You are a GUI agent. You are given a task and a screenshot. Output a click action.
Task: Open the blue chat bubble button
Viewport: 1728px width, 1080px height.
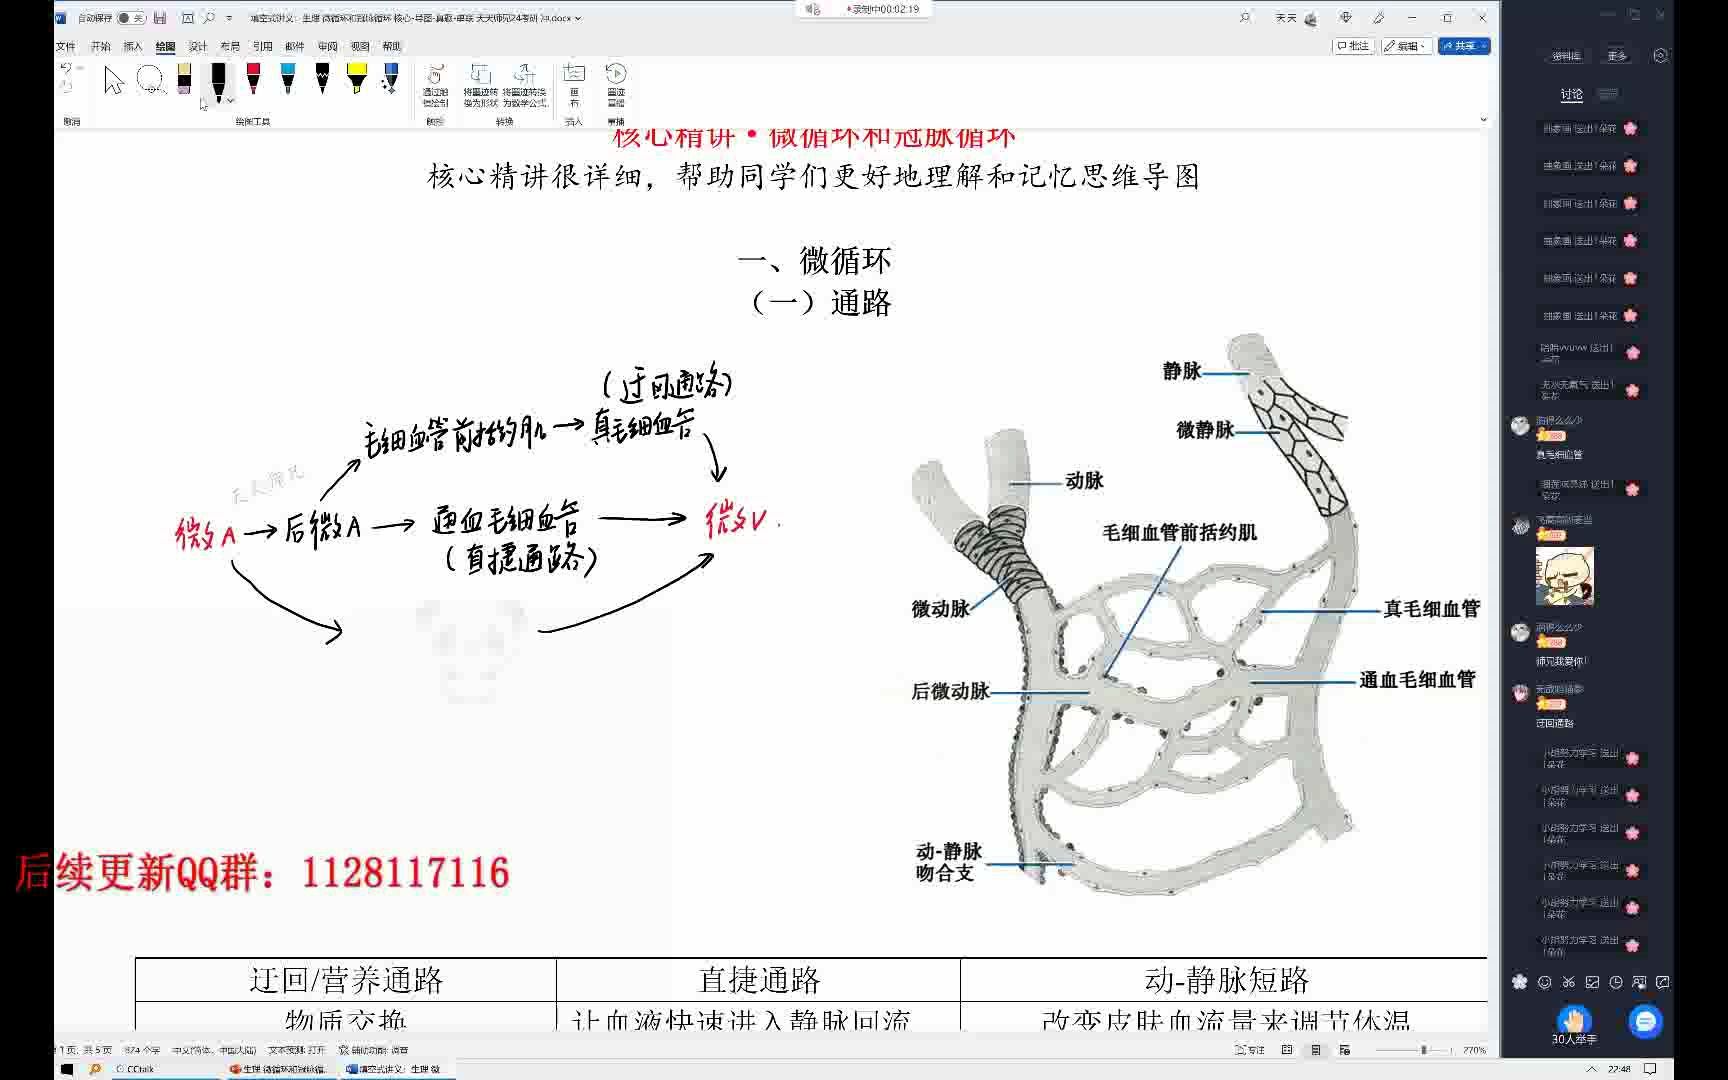(x=1645, y=1021)
